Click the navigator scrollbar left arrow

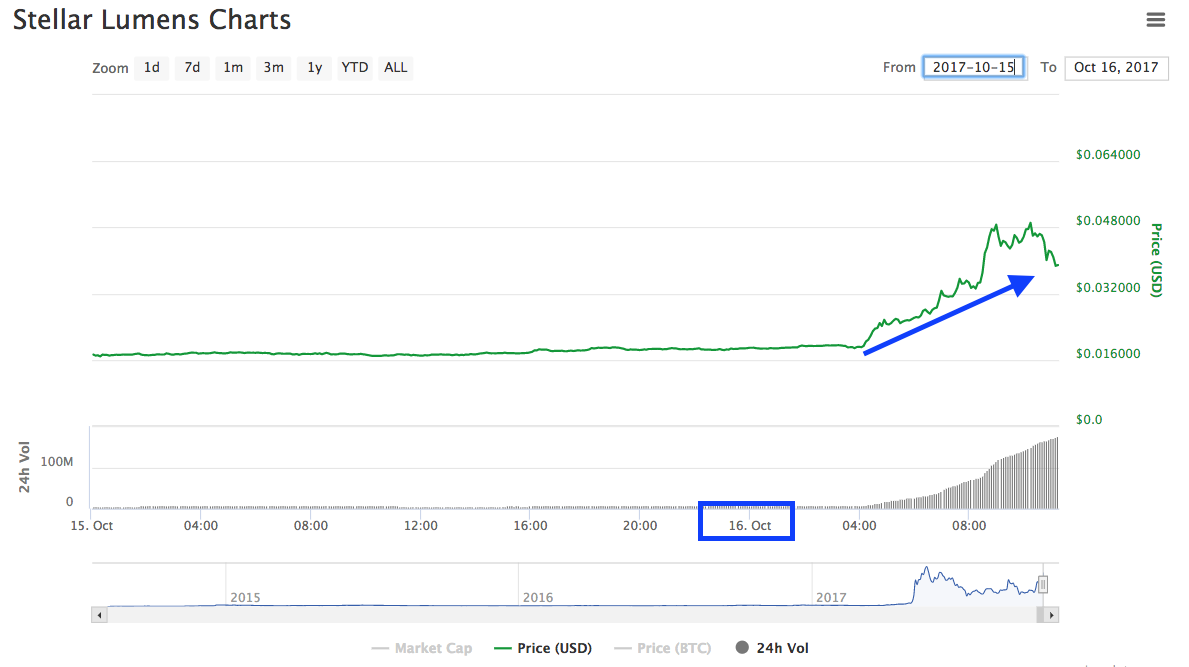click(99, 615)
